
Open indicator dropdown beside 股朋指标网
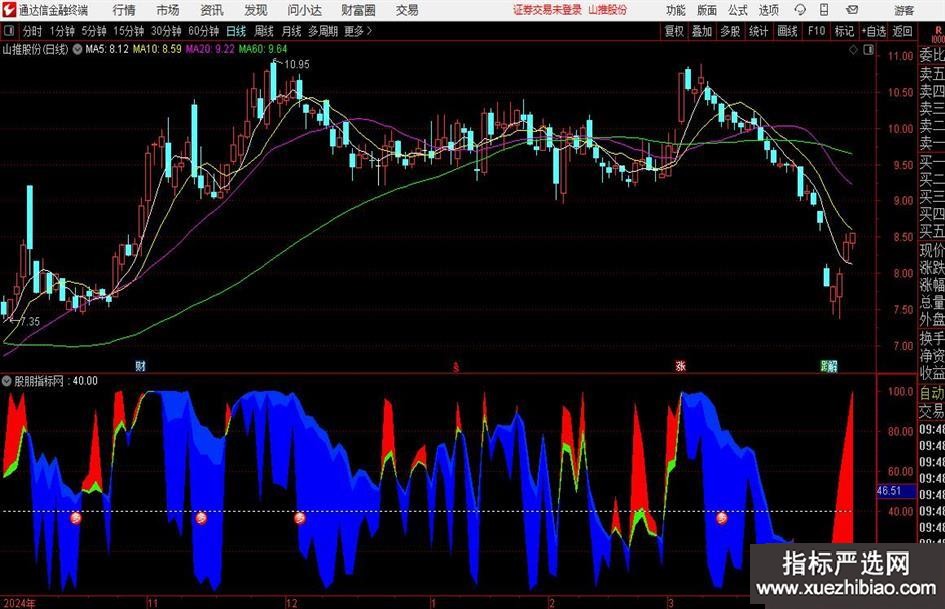tap(7, 380)
